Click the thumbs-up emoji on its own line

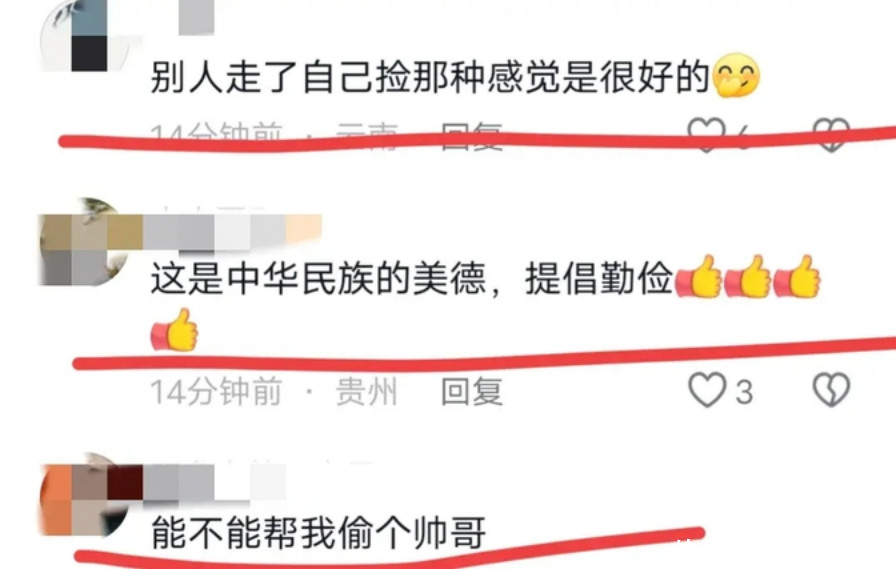[175, 330]
